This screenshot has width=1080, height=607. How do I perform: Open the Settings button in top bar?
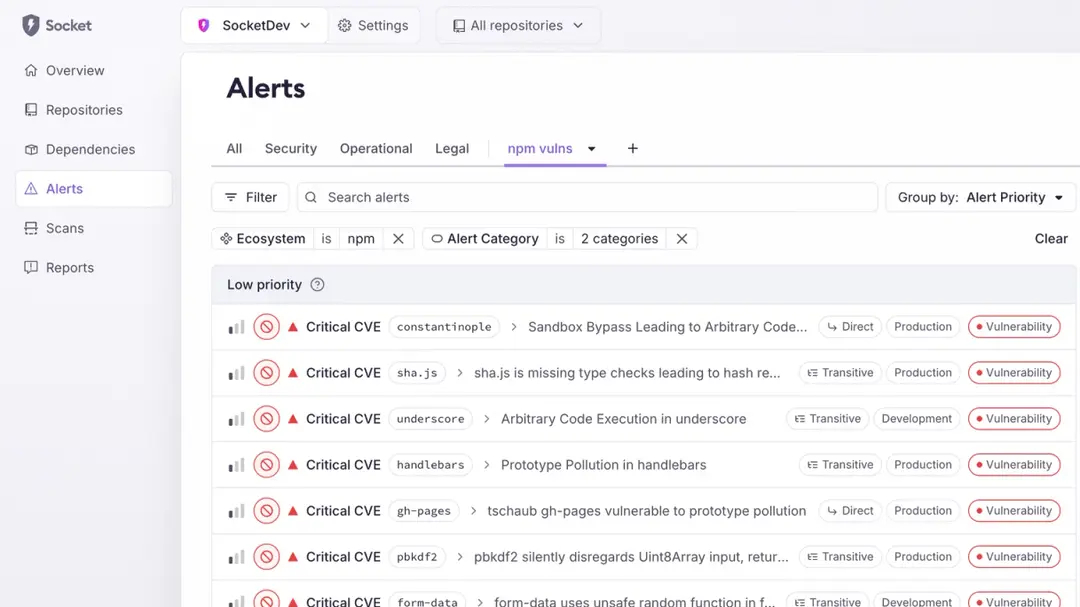coord(373,26)
